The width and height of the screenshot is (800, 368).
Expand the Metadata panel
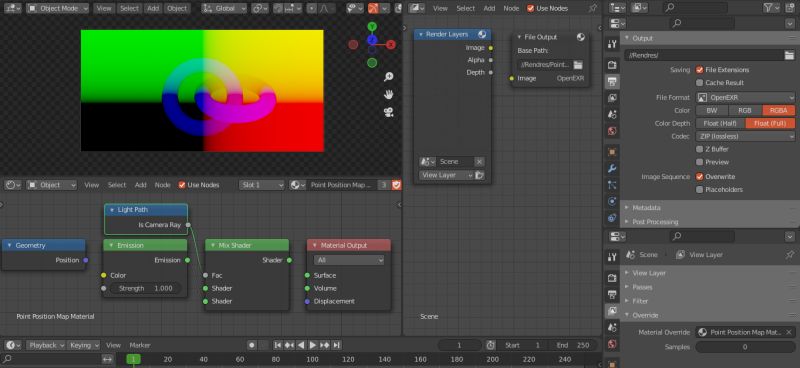646,208
